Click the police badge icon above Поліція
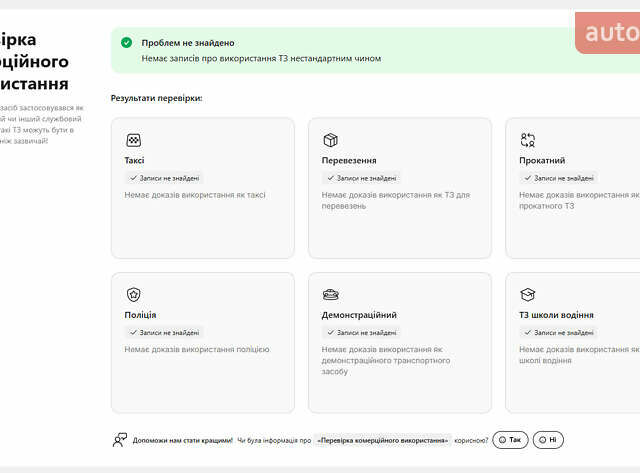640x473 pixels. 133,295
